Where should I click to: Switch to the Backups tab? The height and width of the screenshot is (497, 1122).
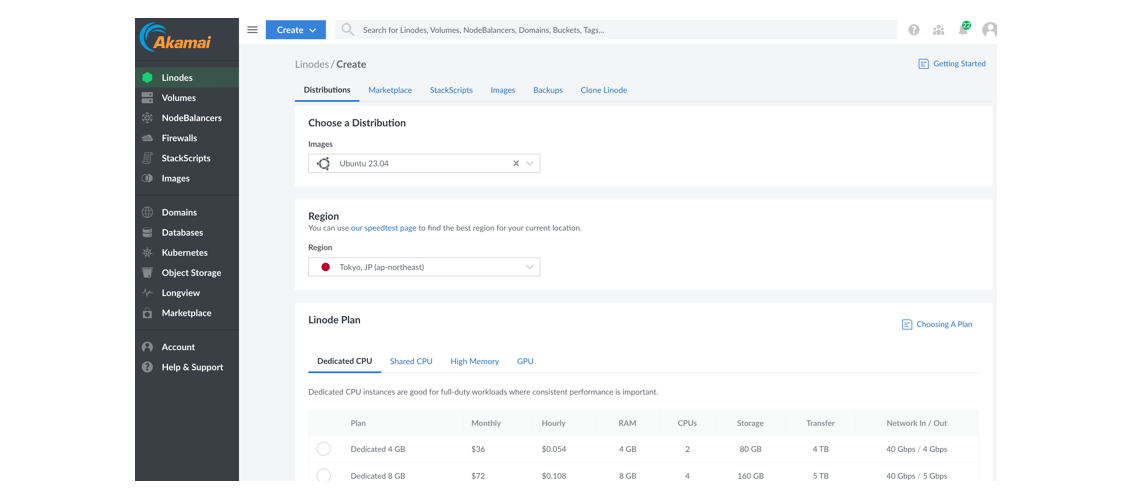(x=548, y=90)
